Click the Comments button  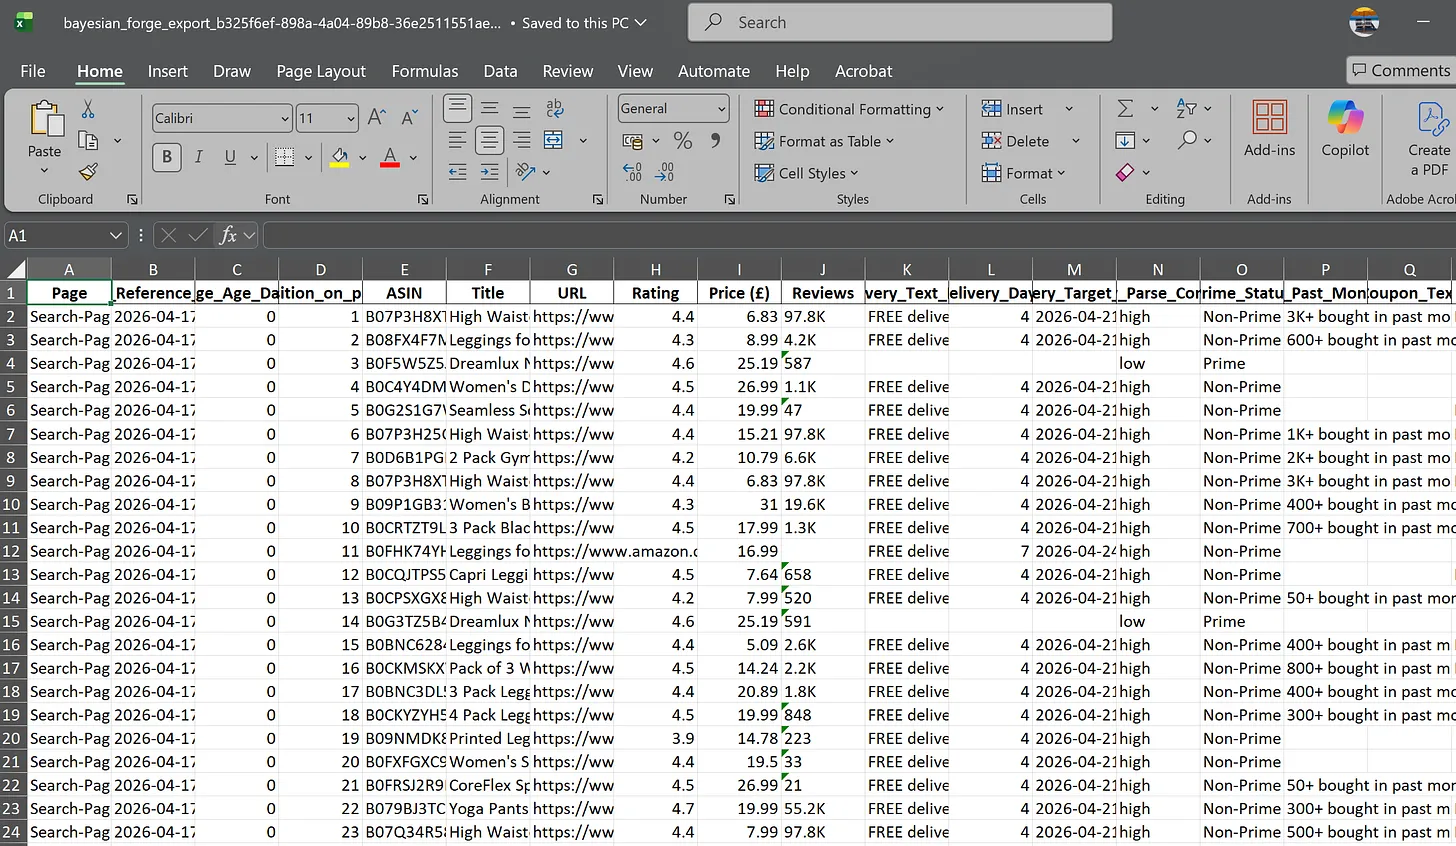(x=1400, y=70)
